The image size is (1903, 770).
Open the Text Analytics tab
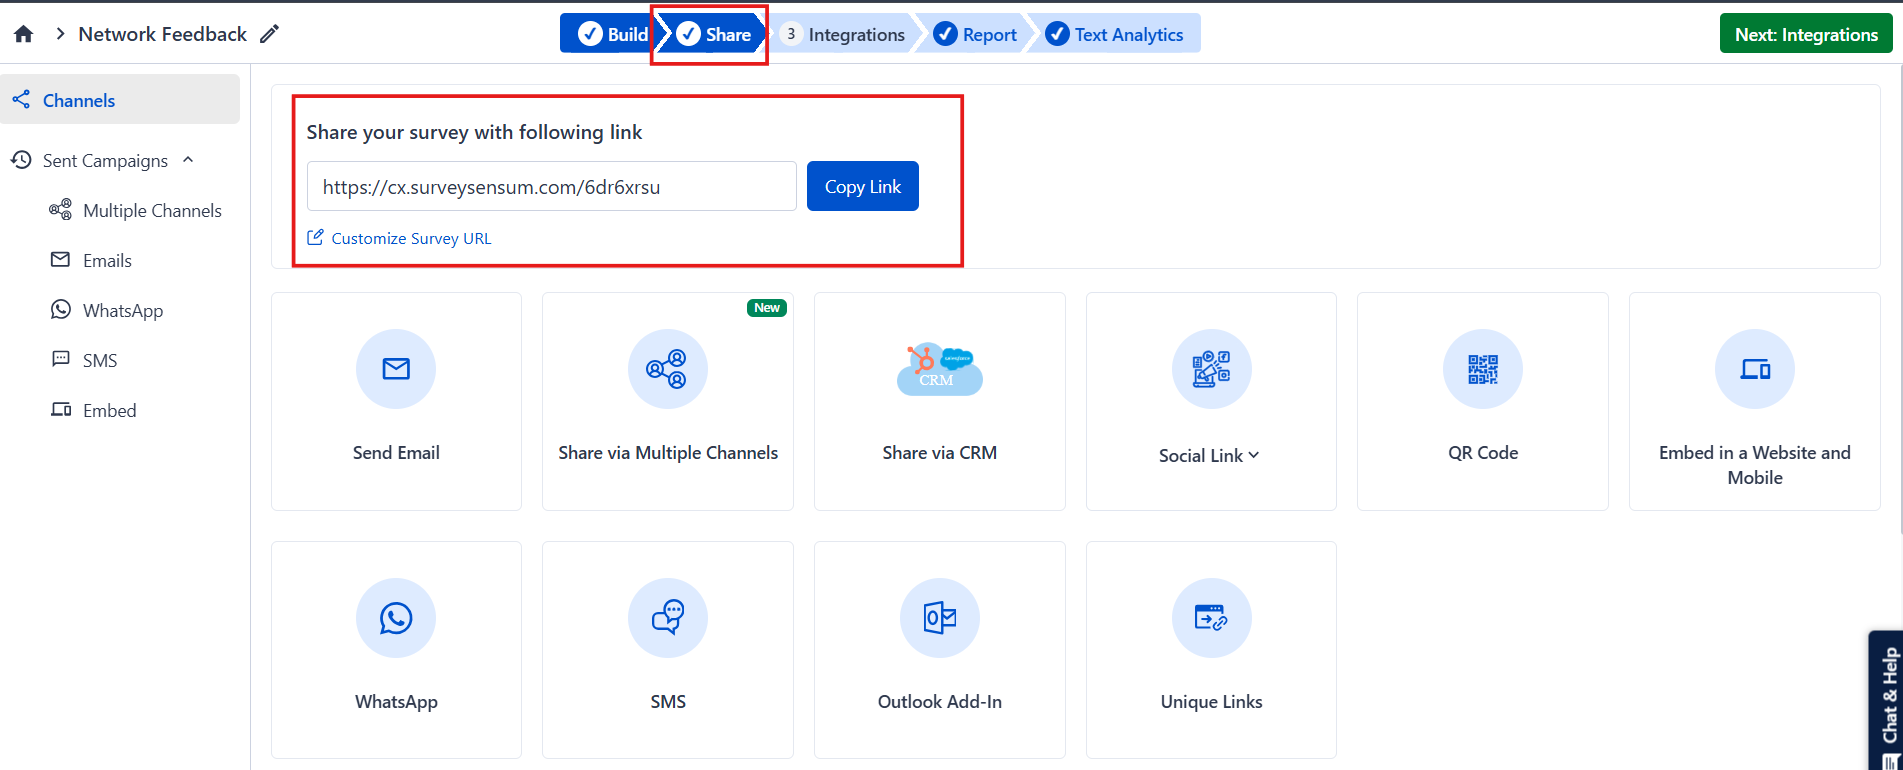(1115, 35)
